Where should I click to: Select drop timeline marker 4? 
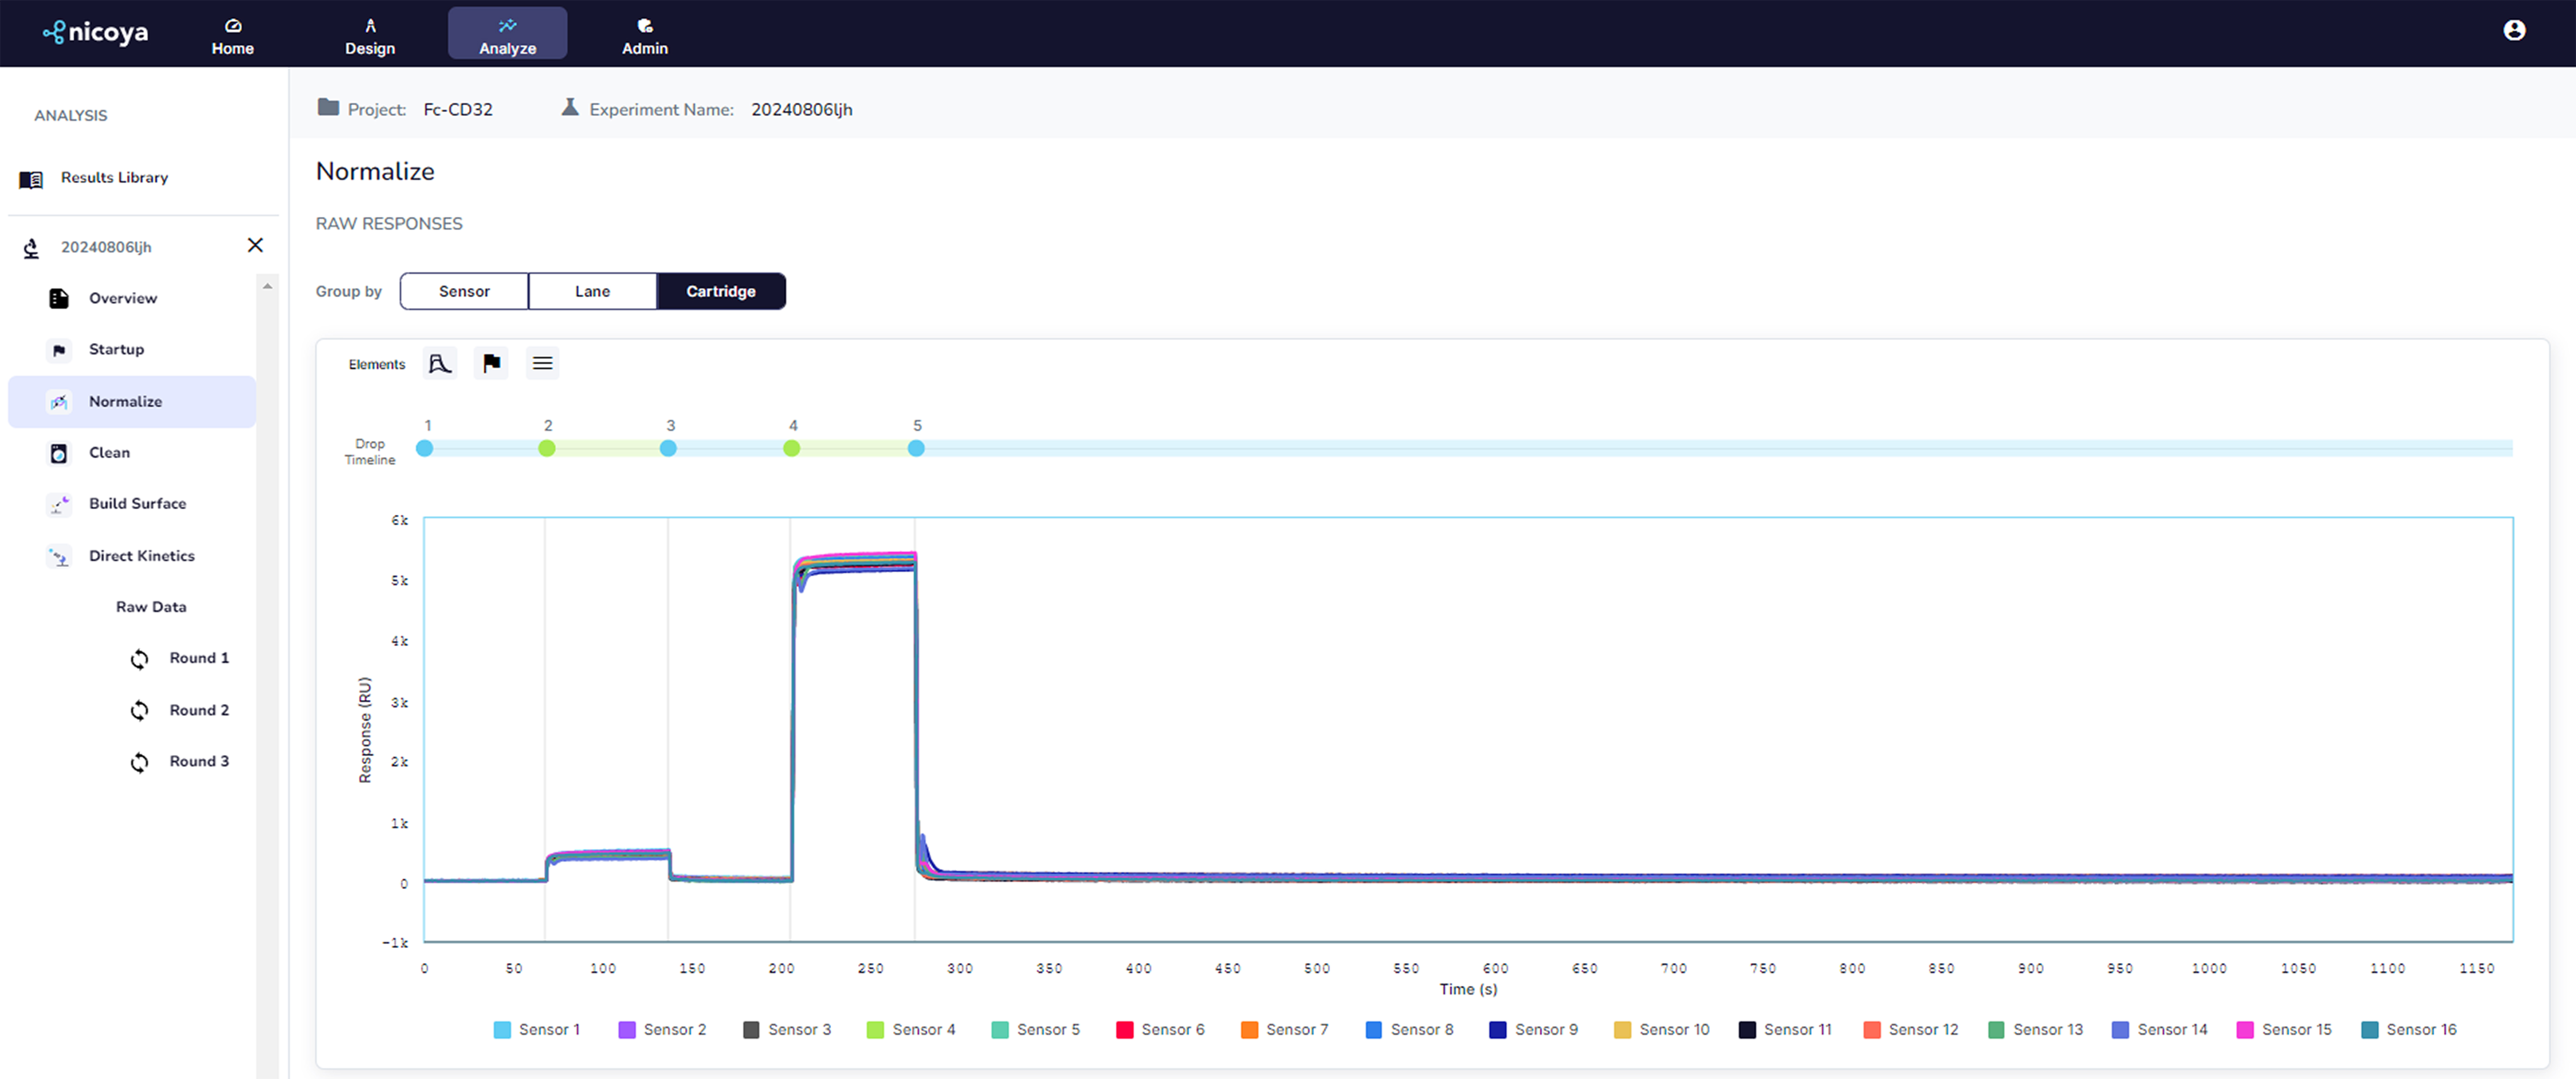tap(792, 448)
